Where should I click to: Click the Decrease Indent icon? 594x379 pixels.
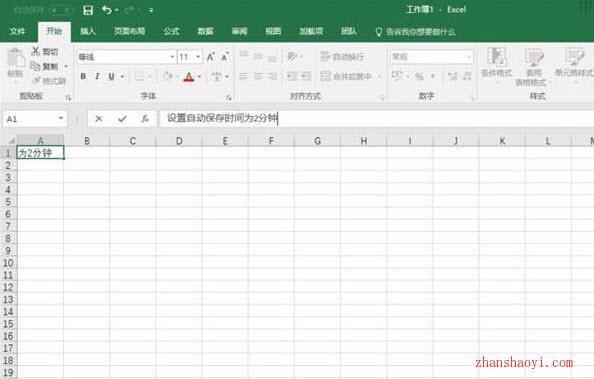(x=291, y=77)
